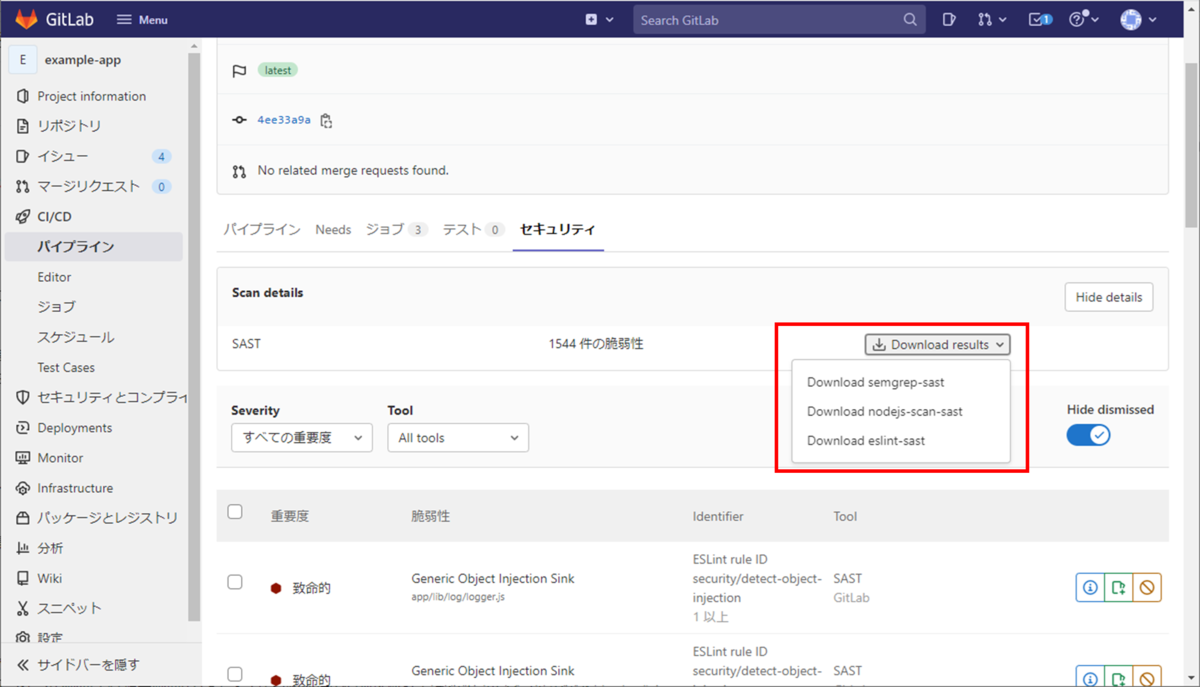Check the select-all checkbox in table header
The image size is (1200, 687).
[235, 512]
